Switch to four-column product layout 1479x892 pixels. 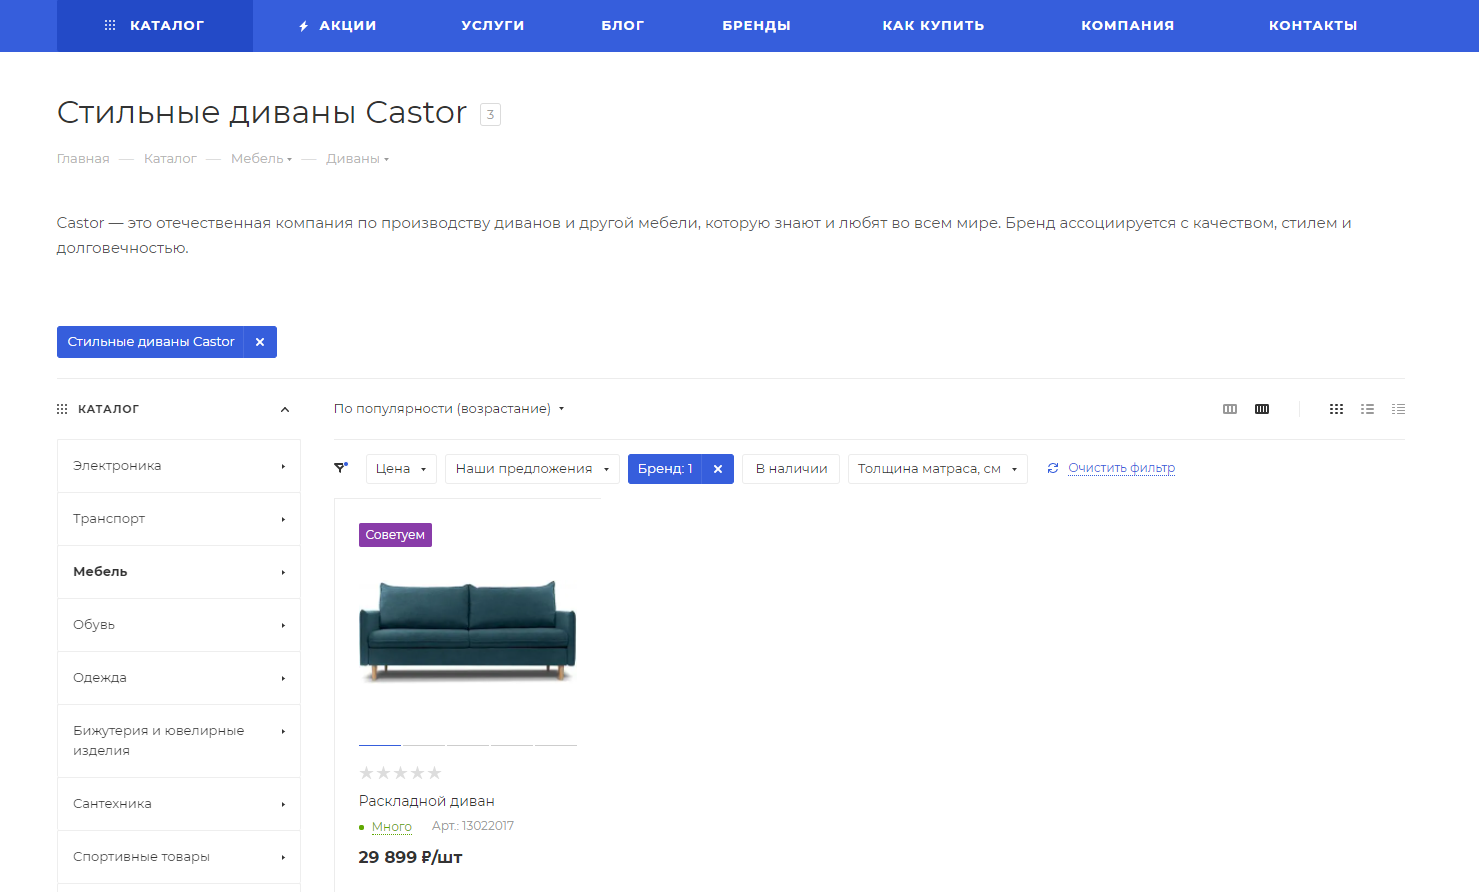(x=1262, y=409)
